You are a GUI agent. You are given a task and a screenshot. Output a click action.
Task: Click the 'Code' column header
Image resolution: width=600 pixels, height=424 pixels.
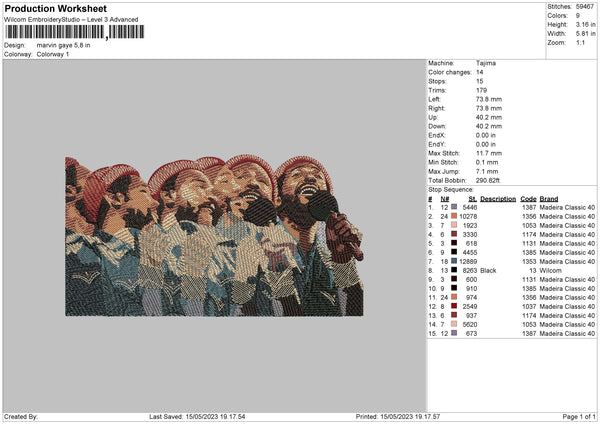(528, 199)
